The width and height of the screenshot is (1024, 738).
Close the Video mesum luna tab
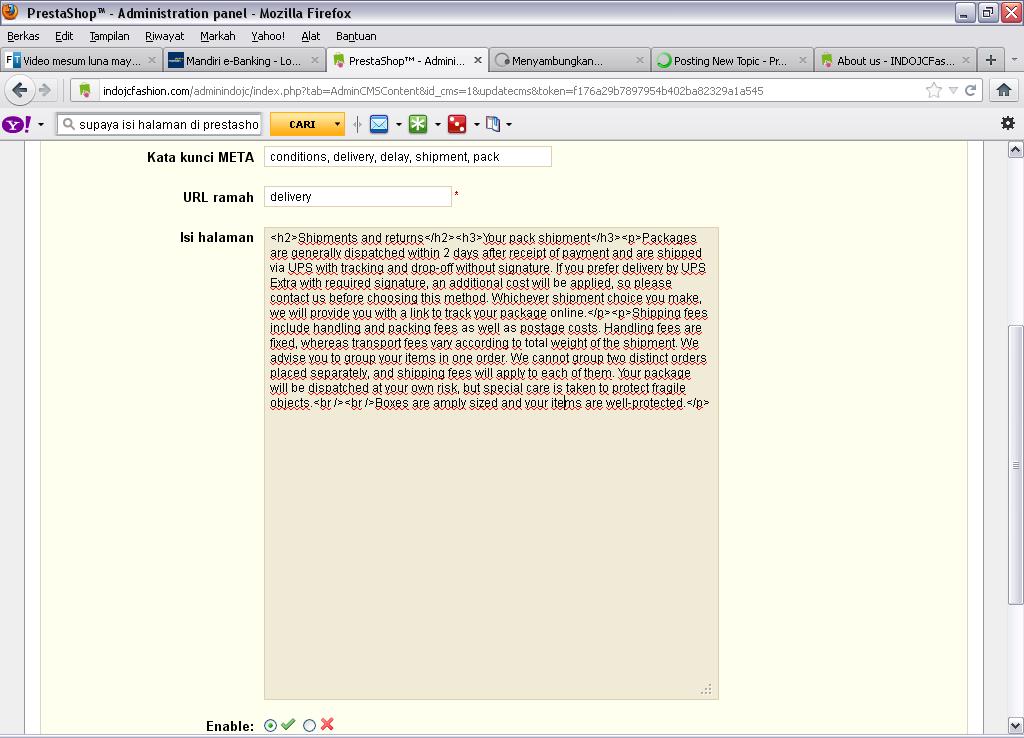[x=152, y=60]
